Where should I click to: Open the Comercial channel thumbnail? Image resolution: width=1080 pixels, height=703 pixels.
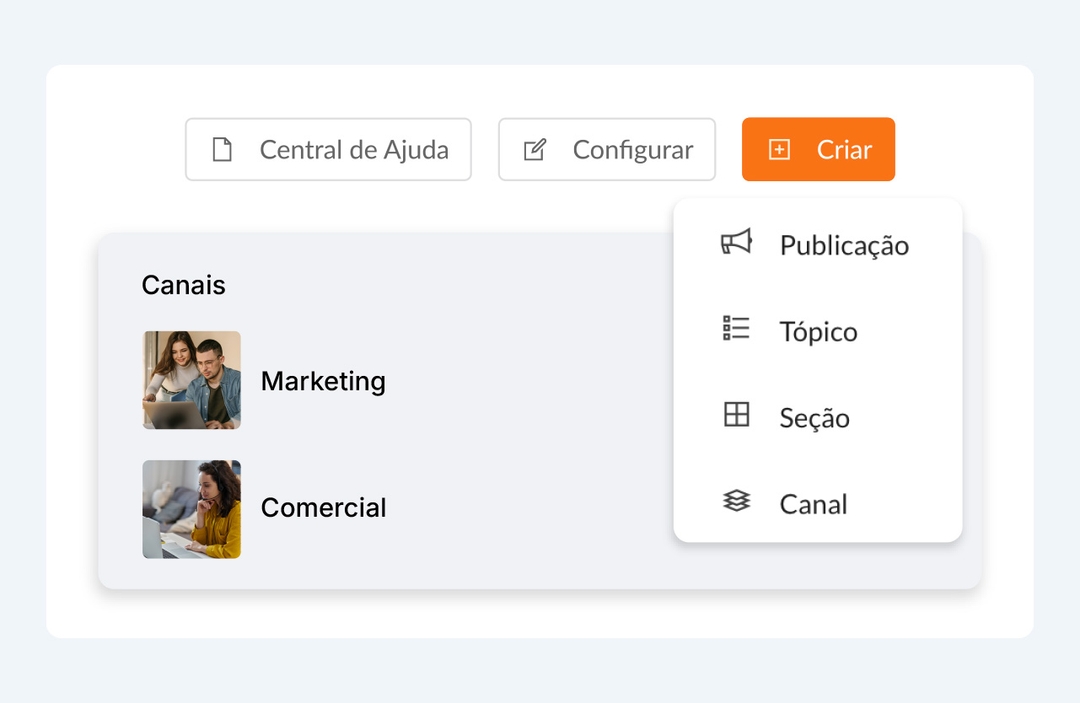pos(191,510)
